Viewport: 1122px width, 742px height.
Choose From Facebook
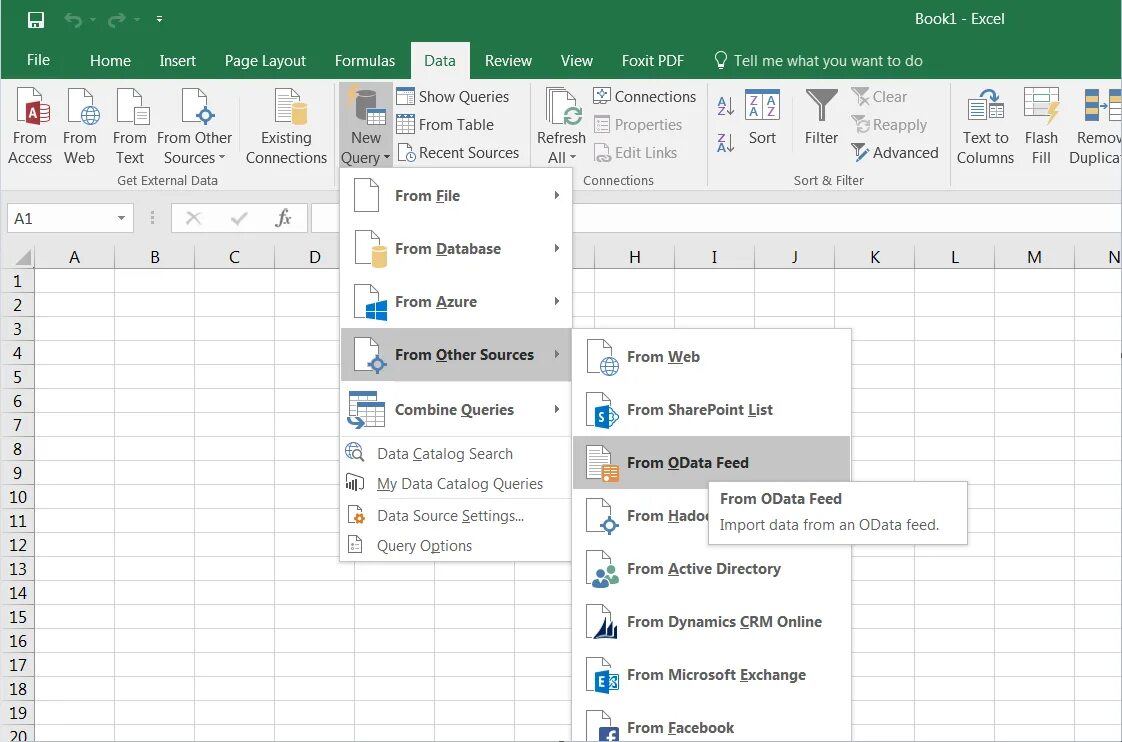click(x=712, y=726)
